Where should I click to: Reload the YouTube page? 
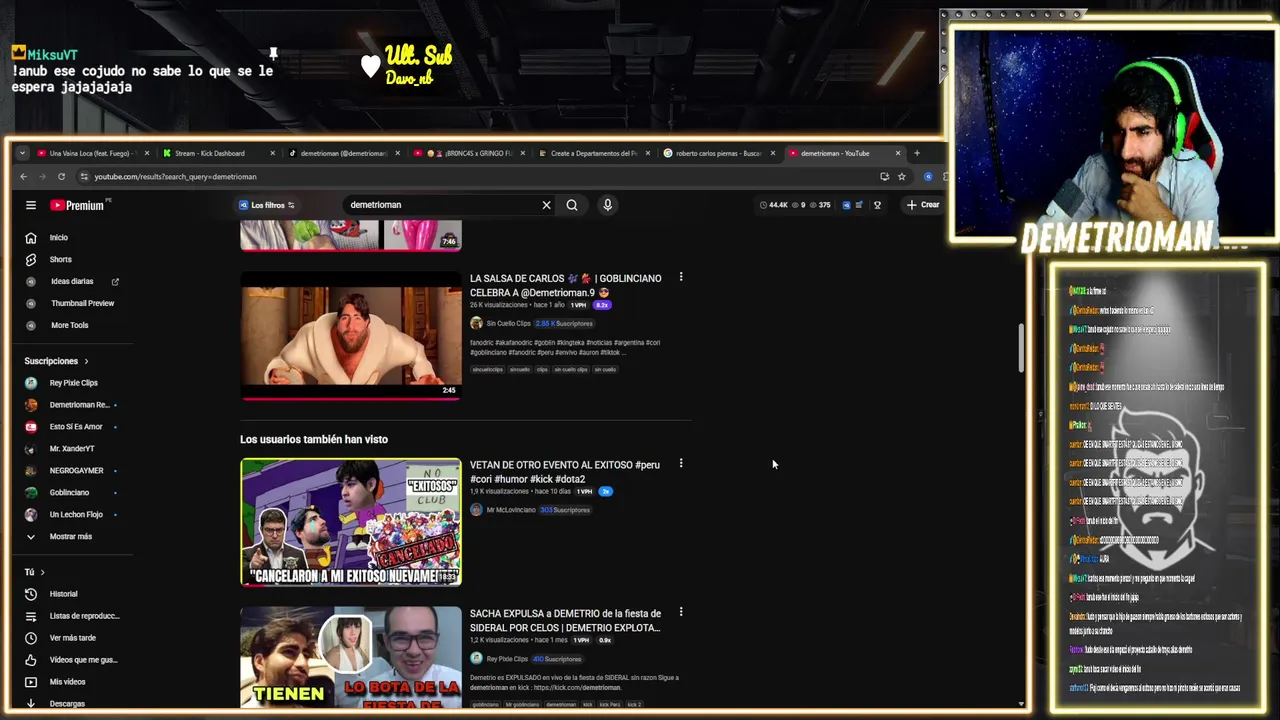(x=61, y=177)
